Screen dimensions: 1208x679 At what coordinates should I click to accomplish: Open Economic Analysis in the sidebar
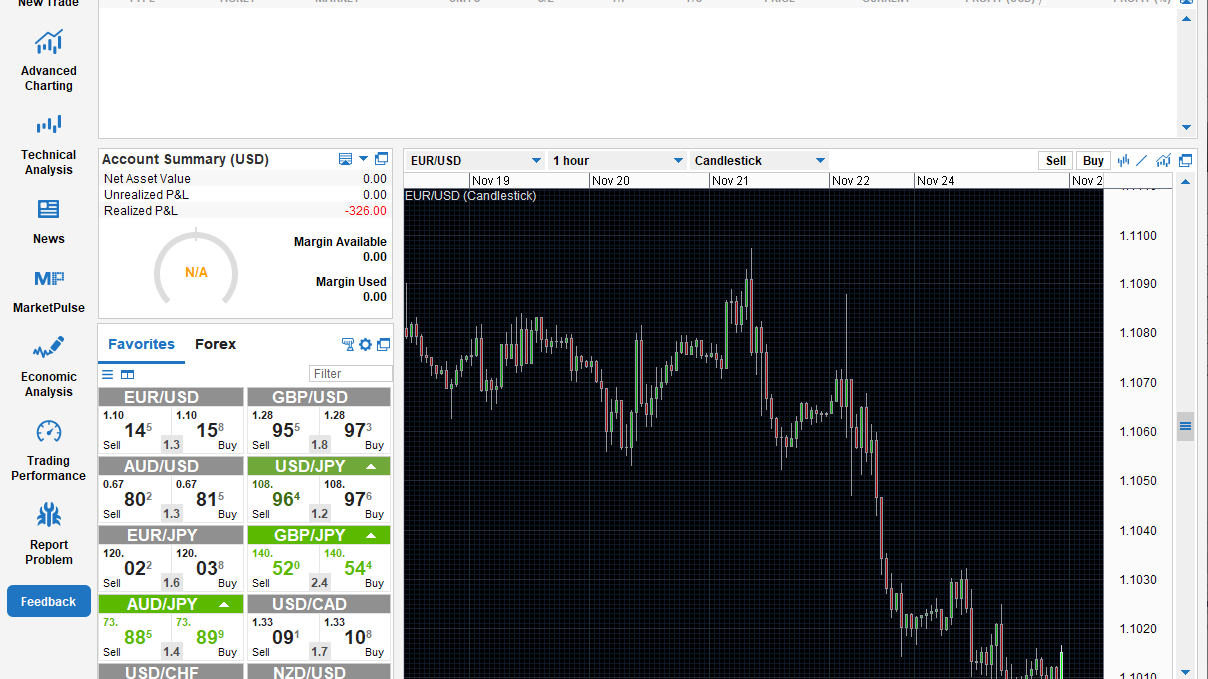[48, 366]
